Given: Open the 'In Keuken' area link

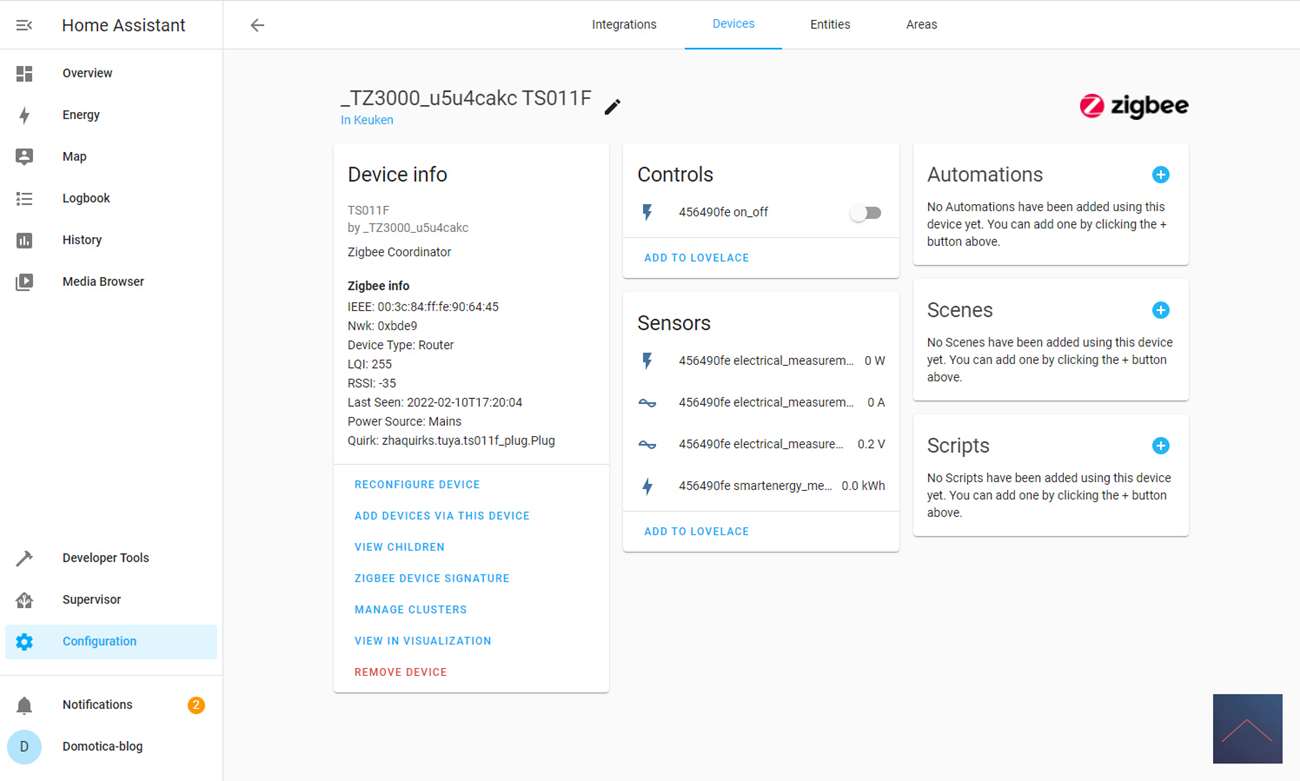Looking at the screenshot, I should click(367, 120).
